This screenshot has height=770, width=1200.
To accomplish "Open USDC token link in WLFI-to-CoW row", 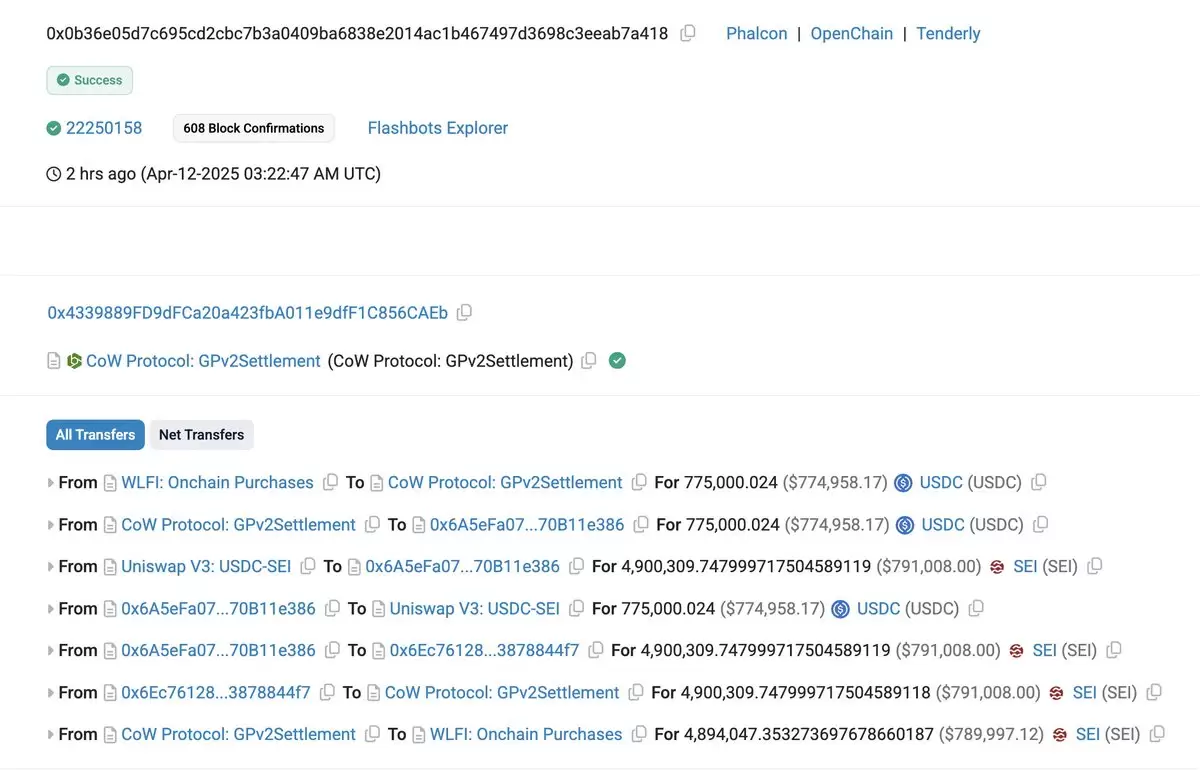I will [941, 482].
